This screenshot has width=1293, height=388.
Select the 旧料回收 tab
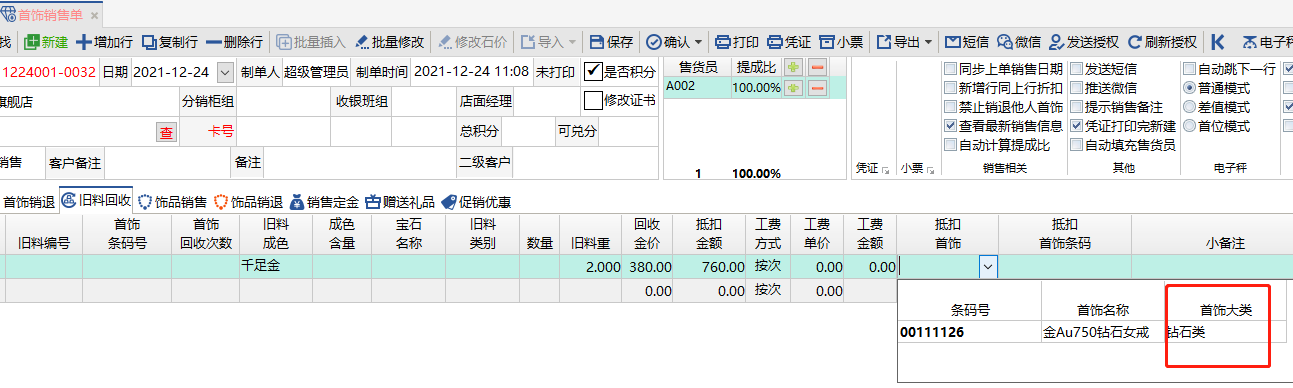tap(96, 201)
